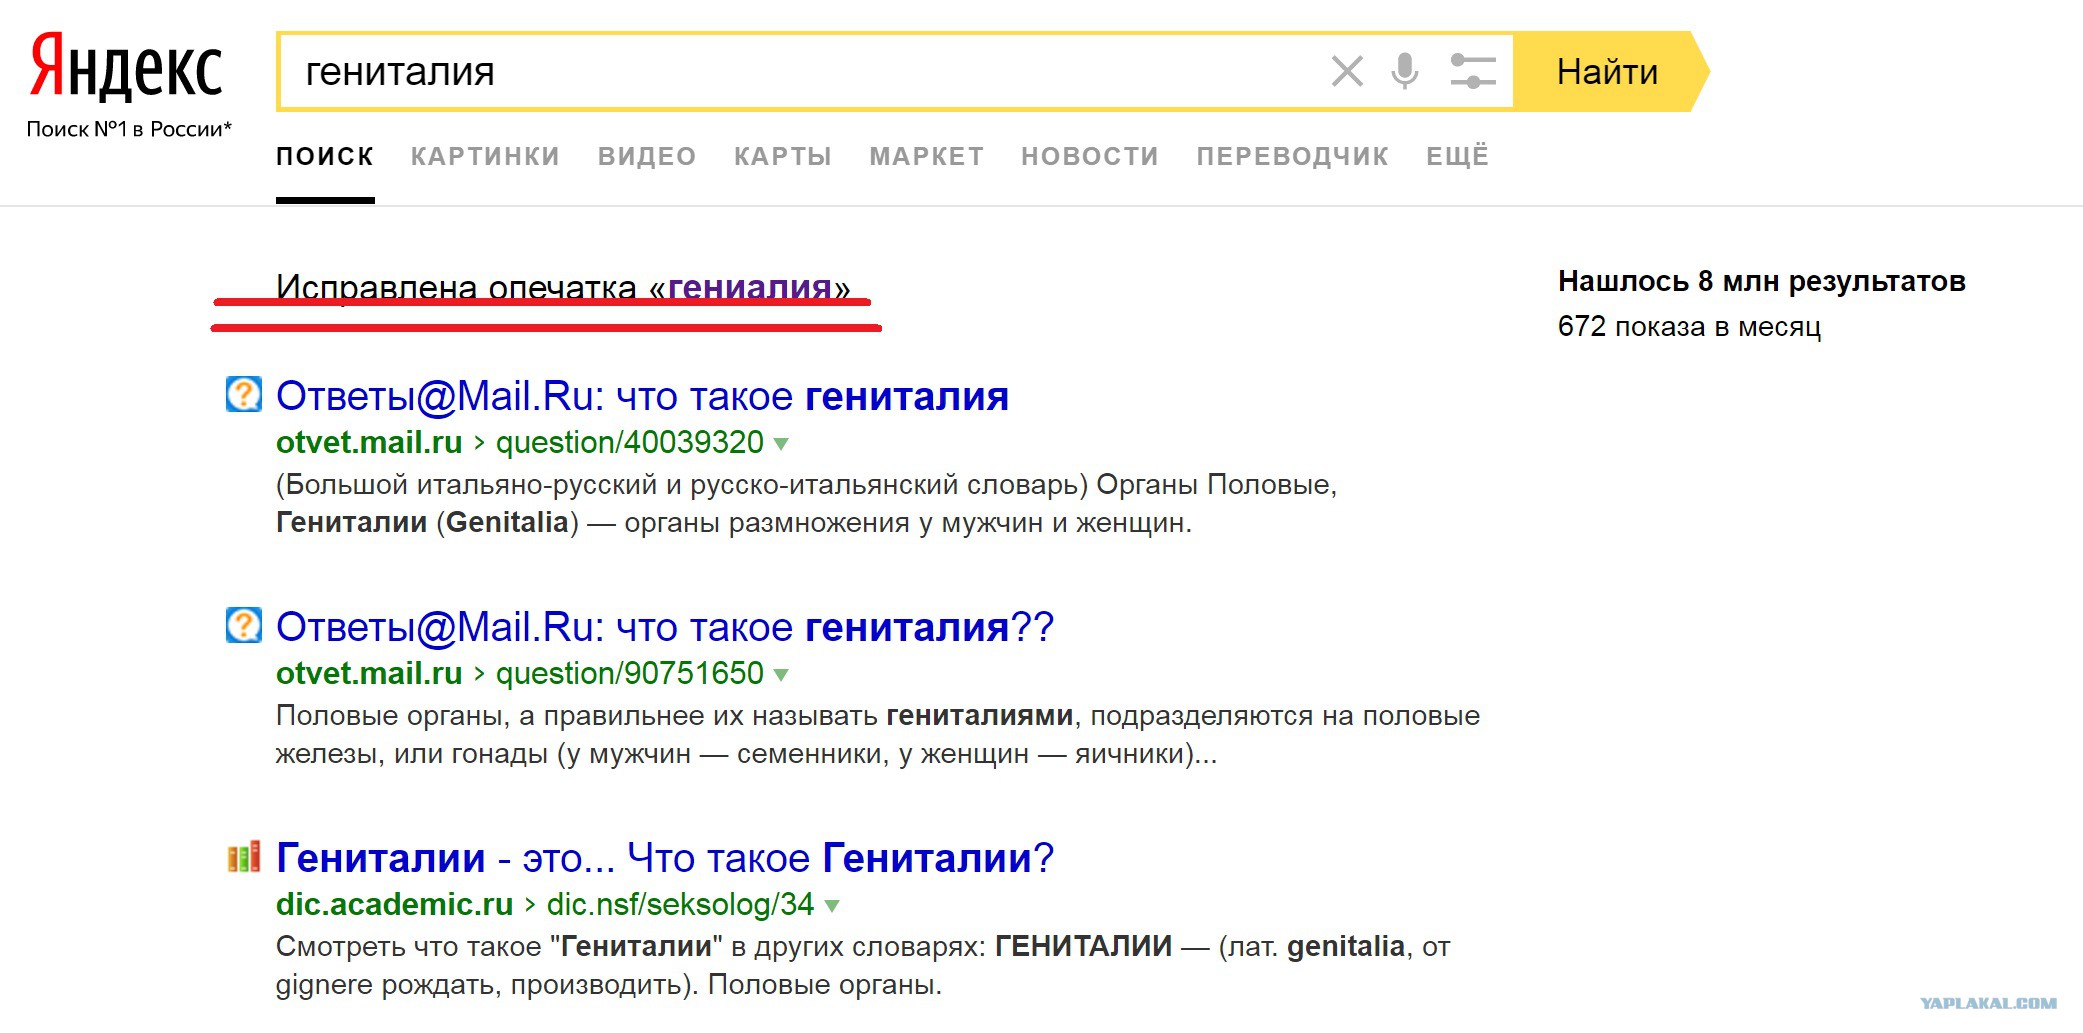The height and width of the screenshot is (1033, 2083).
Task: Open advanced search settings sliders icon
Action: [1473, 72]
